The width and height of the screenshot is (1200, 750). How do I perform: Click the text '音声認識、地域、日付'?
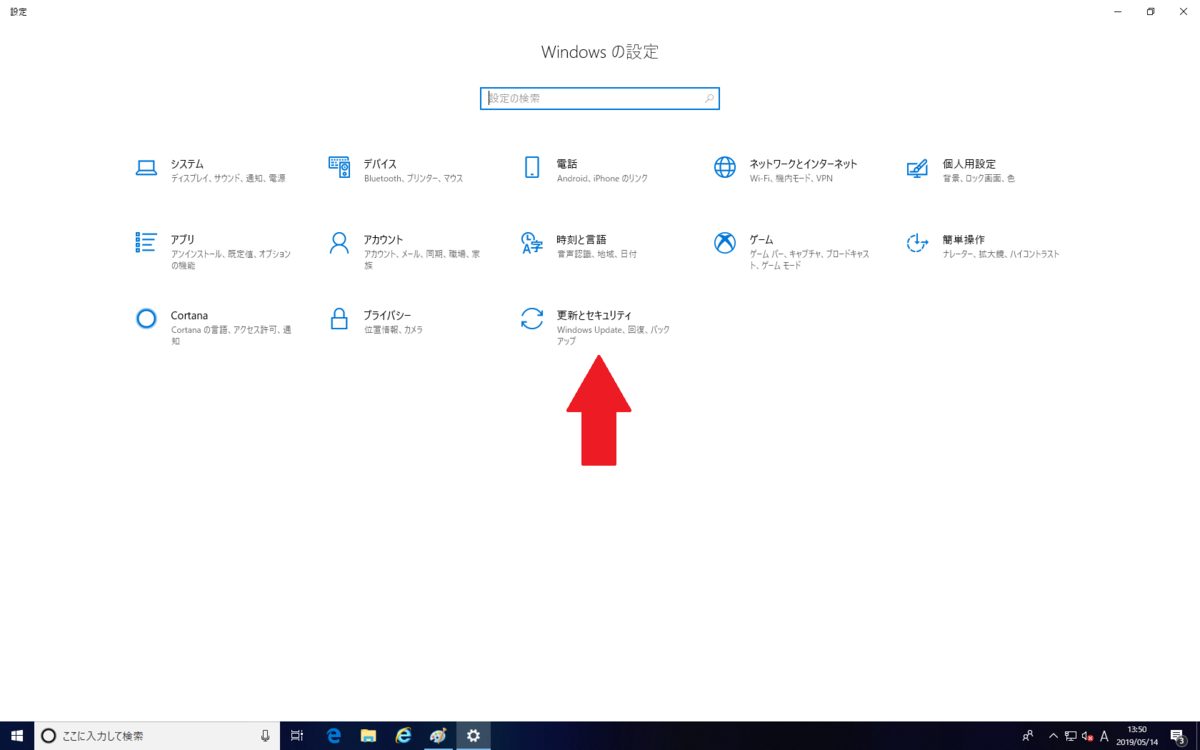point(596,254)
